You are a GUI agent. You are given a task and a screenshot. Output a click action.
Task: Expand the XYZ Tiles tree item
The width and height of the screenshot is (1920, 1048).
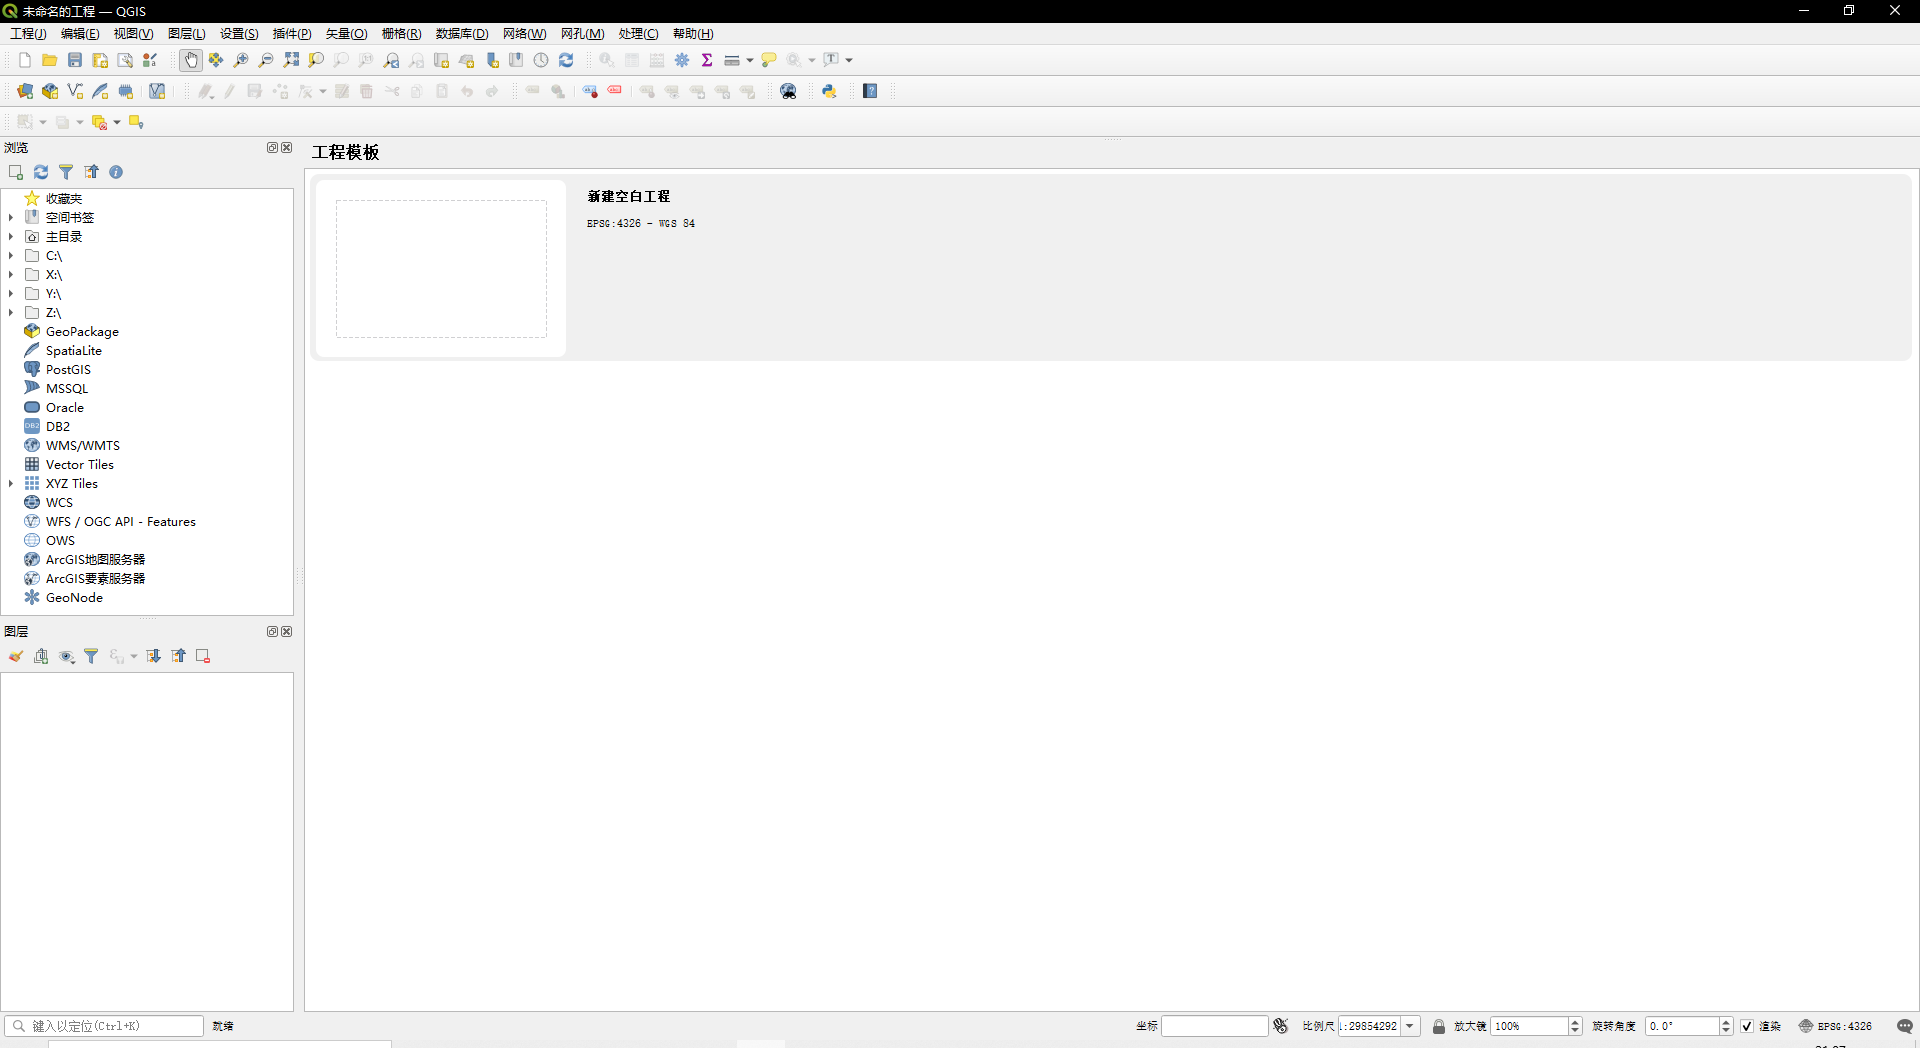click(12, 483)
